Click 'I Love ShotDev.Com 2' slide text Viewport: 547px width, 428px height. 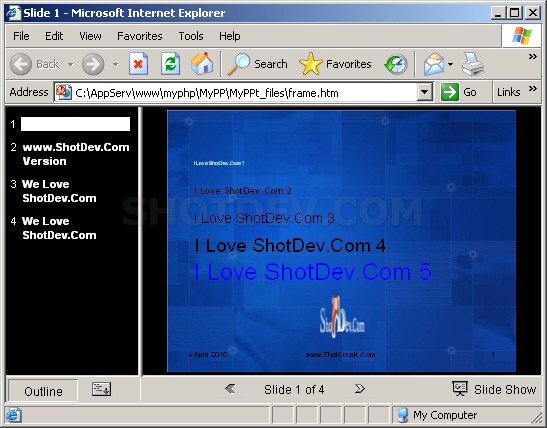pos(242,190)
